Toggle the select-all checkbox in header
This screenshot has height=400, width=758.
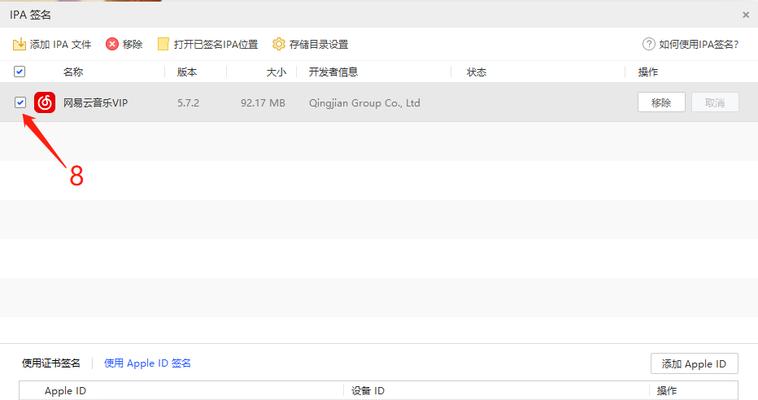click(19, 72)
